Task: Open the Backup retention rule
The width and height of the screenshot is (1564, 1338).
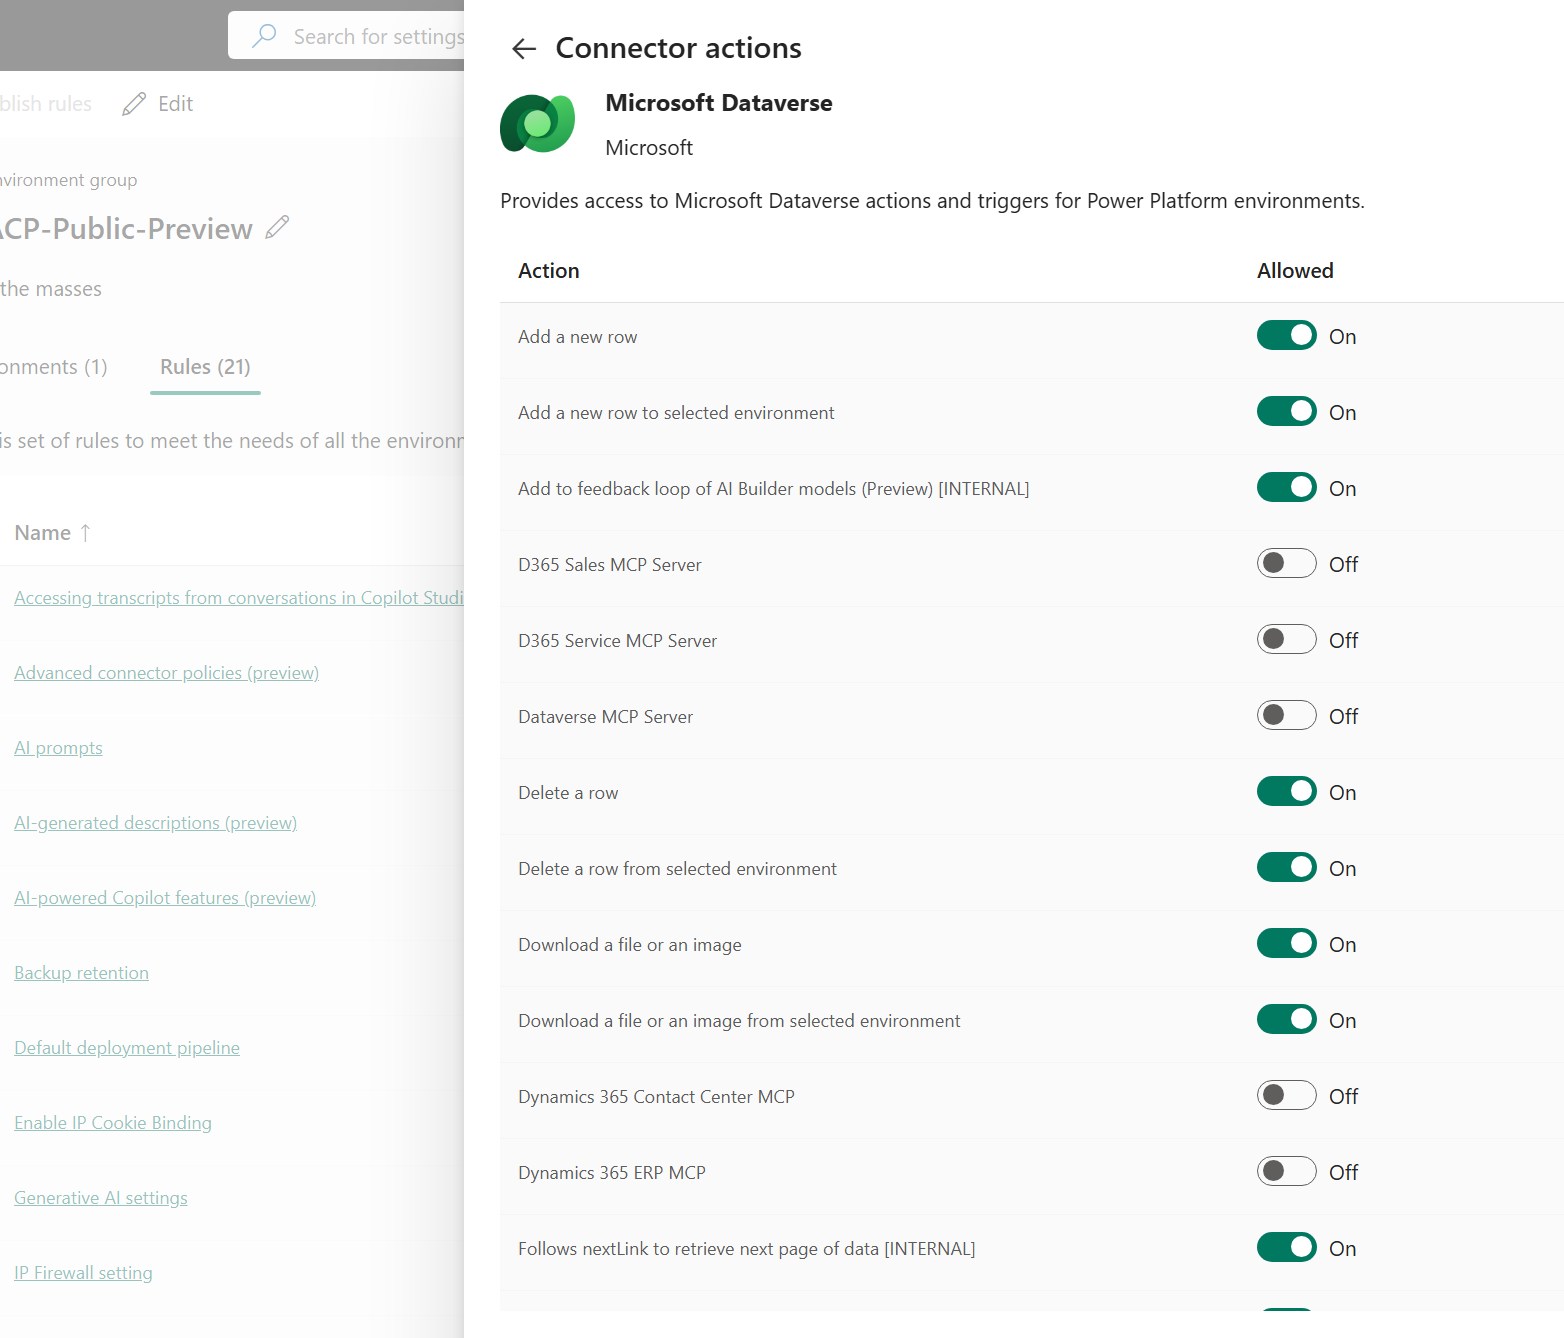Action: [x=81, y=972]
